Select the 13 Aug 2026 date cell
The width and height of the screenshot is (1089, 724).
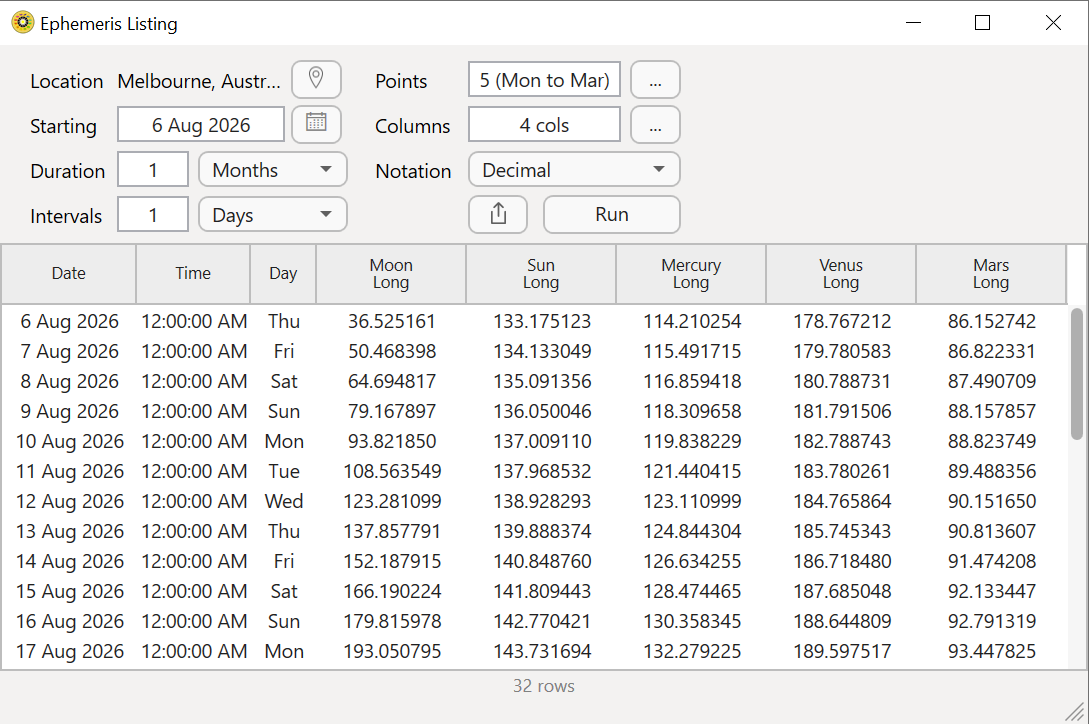[69, 531]
